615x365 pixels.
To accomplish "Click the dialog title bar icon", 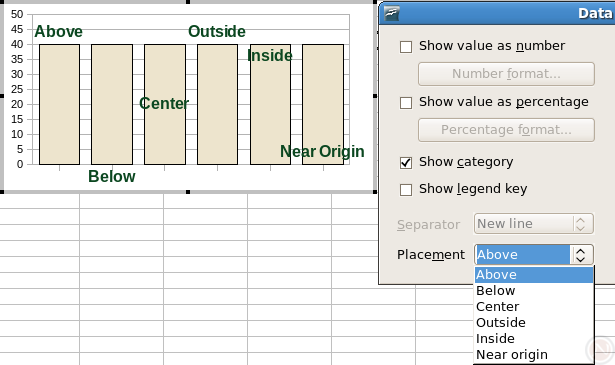I will pos(391,13).
